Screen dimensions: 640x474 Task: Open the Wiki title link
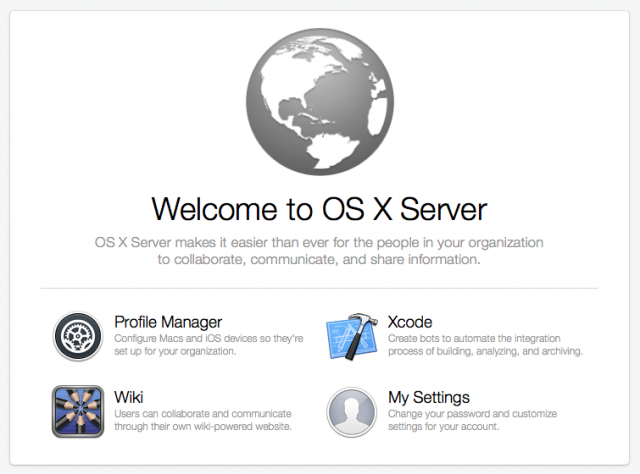(129, 397)
